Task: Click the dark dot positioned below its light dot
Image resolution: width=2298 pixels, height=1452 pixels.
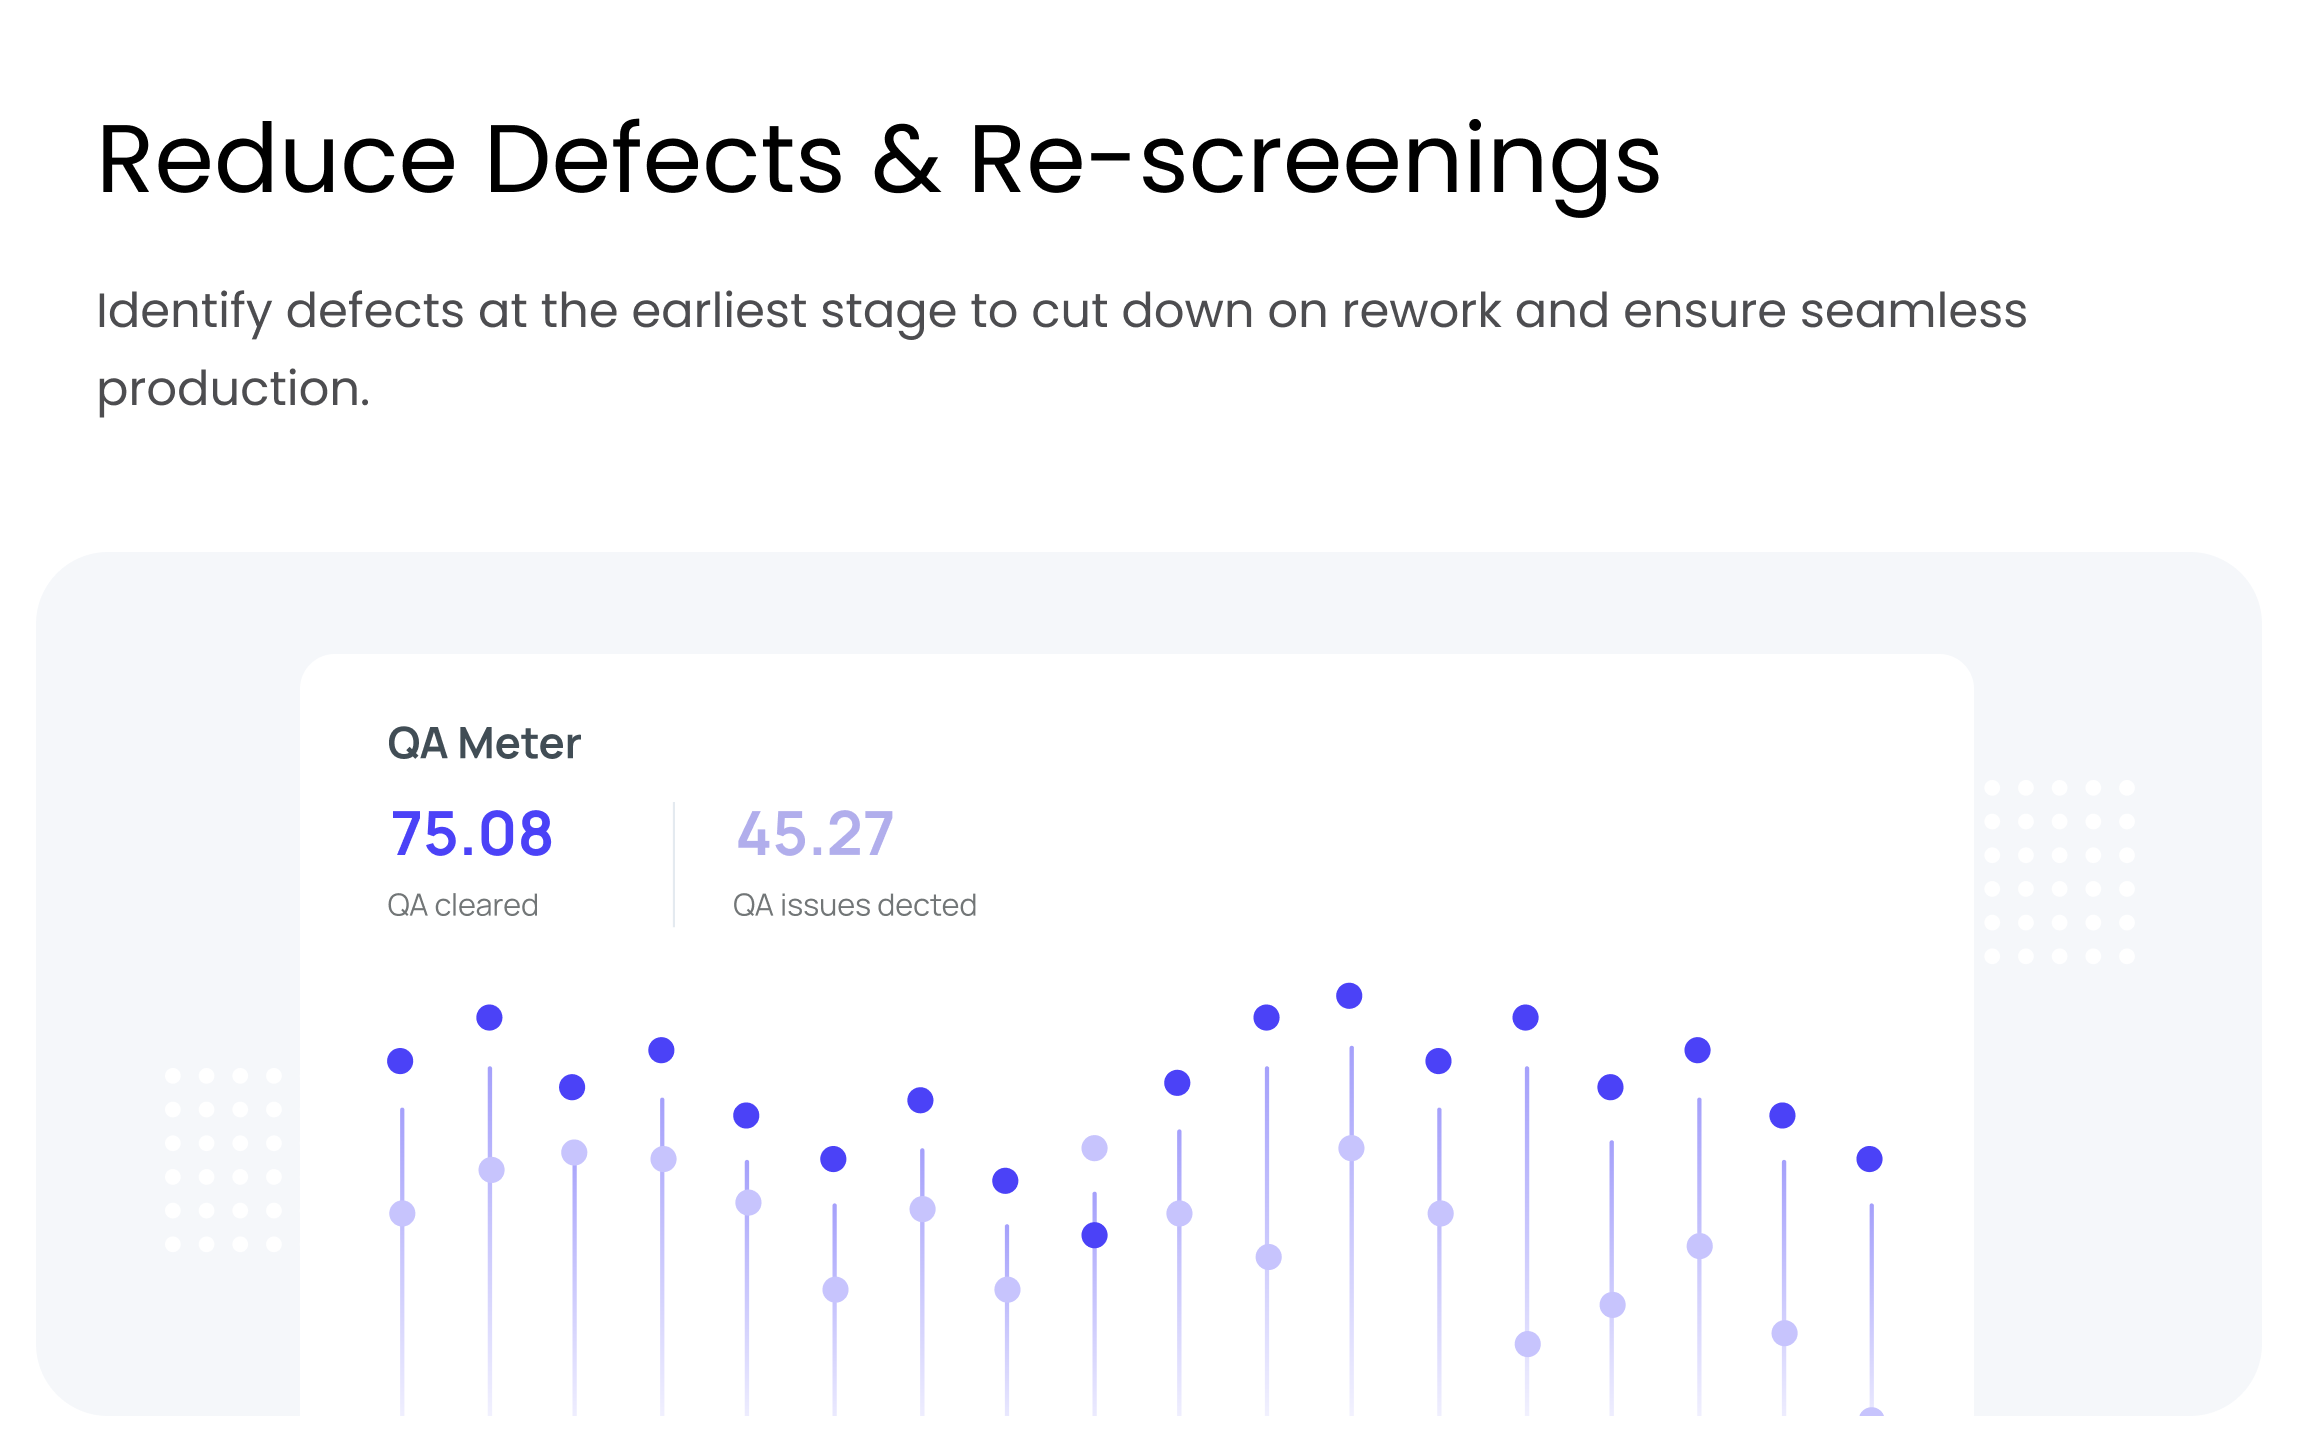Action: pyautogui.click(x=1095, y=1236)
